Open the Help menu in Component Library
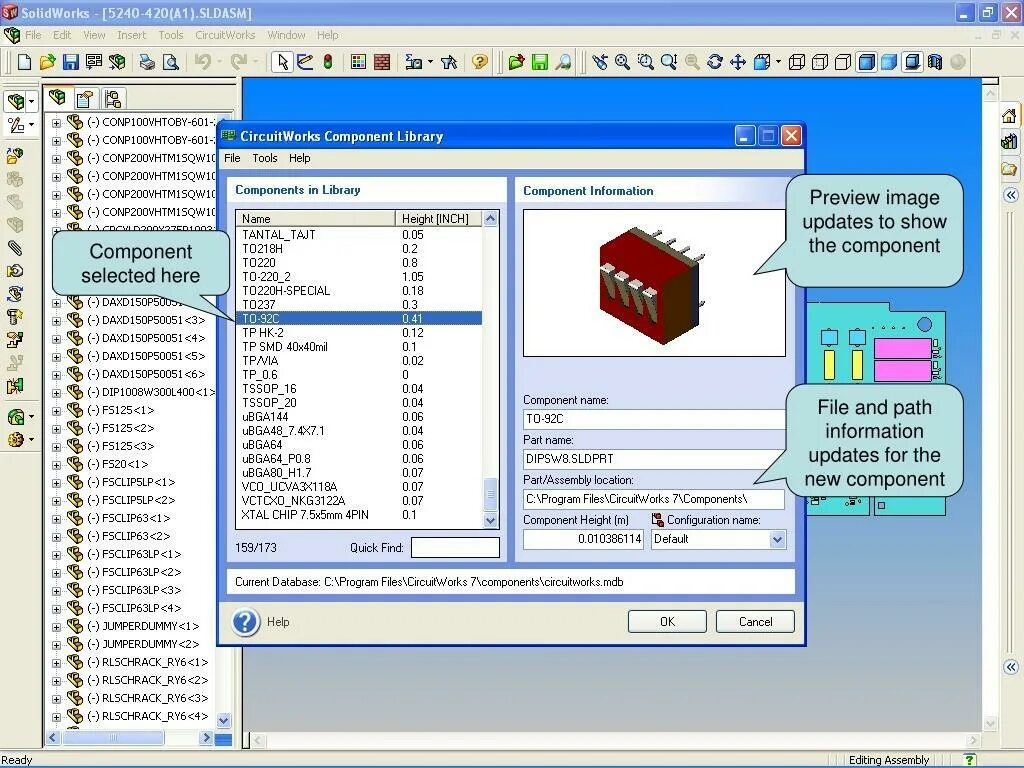Screen dimensions: 1024x768 [x=300, y=158]
